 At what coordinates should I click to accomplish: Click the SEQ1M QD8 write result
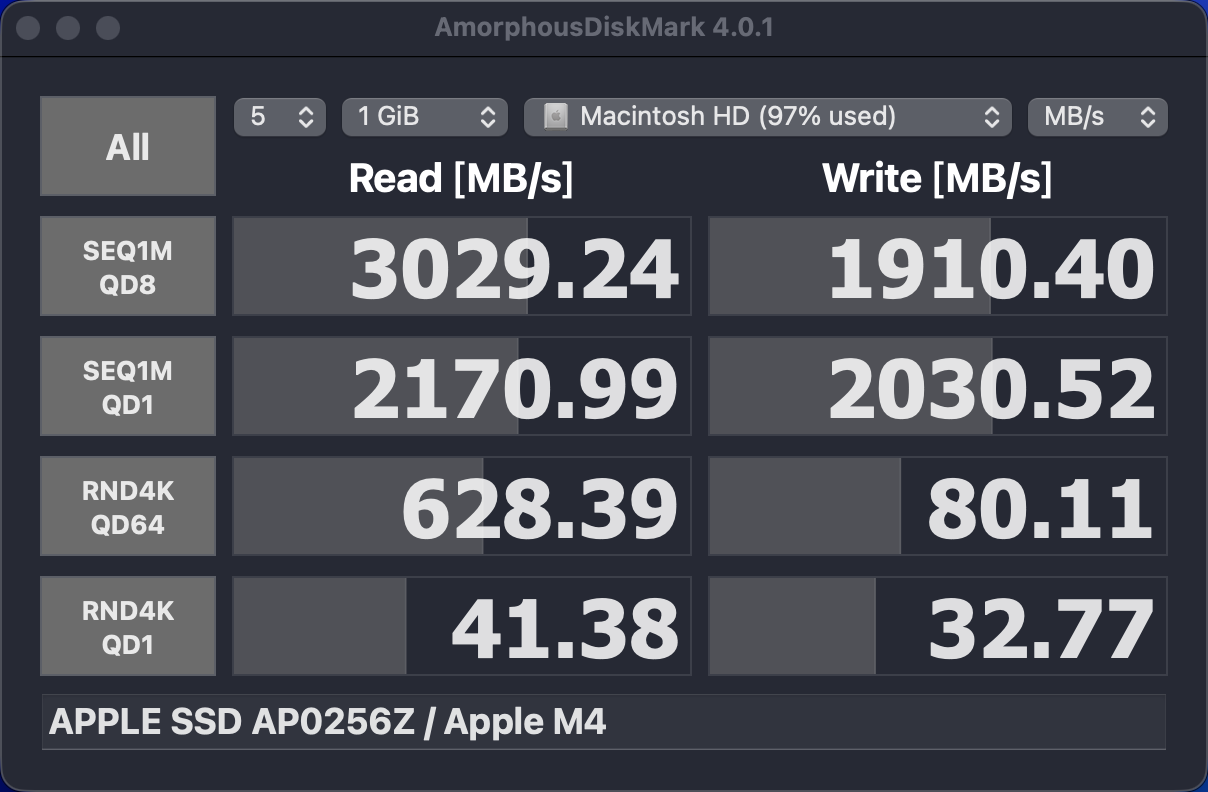click(938, 265)
